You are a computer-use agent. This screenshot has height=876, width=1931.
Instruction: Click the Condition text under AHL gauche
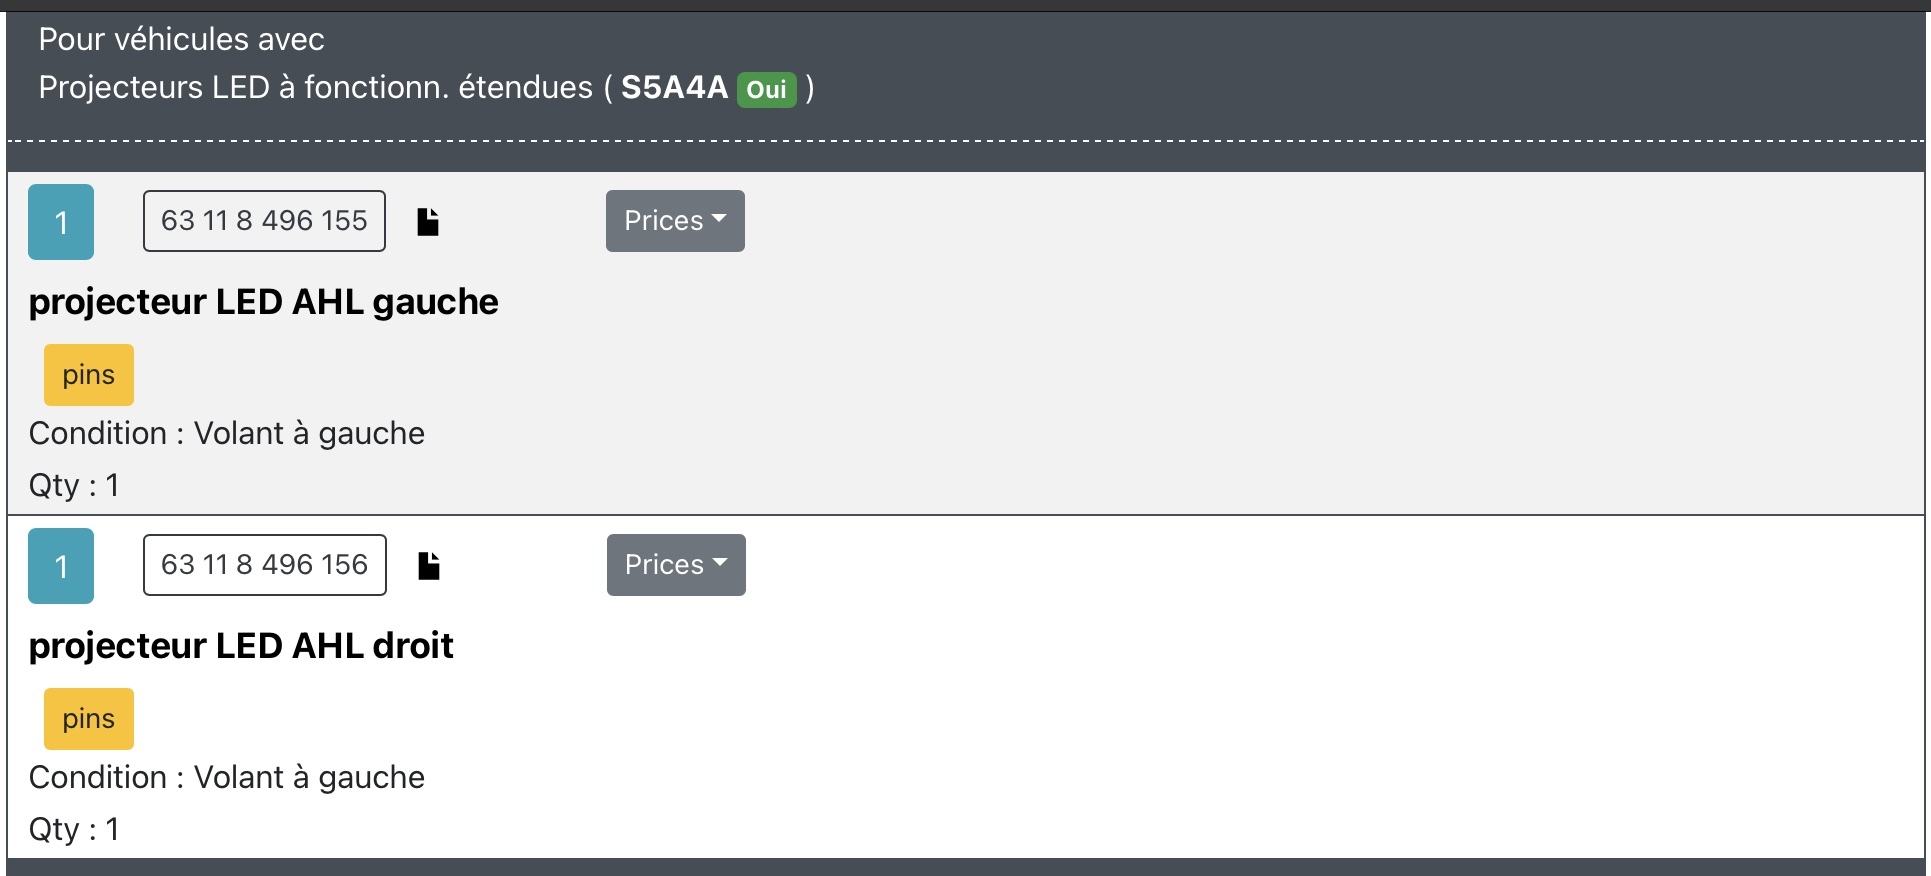pos(227,433)
